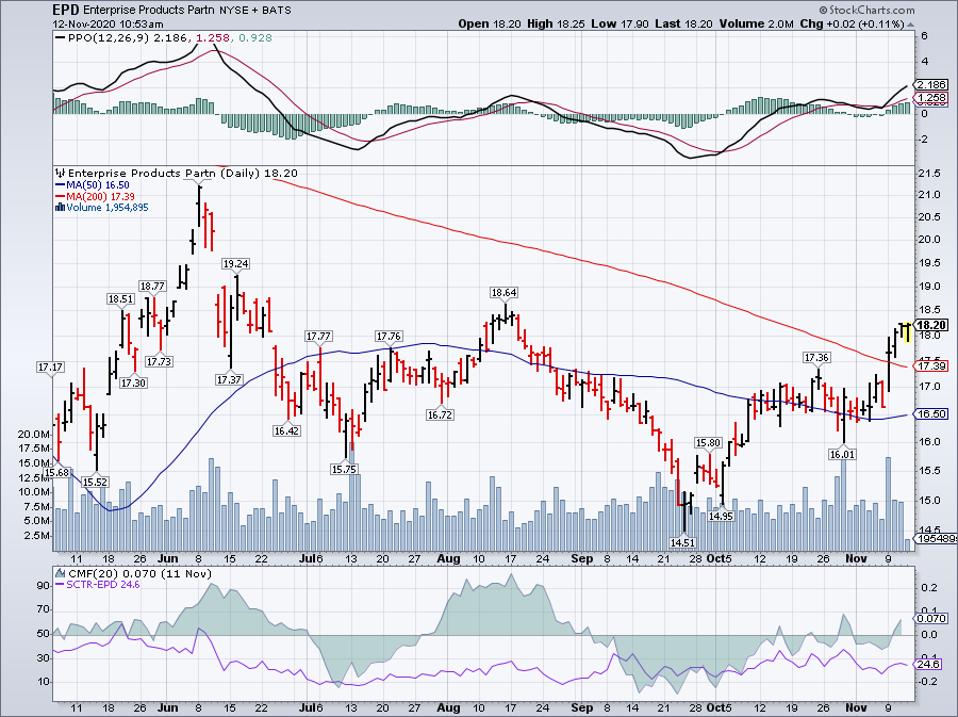958x717 pixels.
Task: Click the 14.95 low price label
Action: click(x=721, y=516)
